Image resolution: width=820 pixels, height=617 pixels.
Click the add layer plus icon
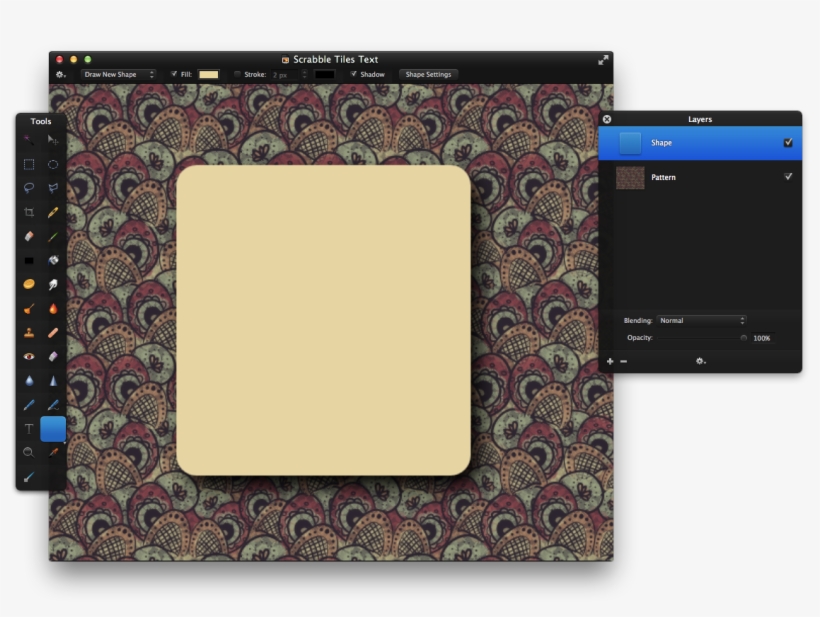[610, 361]
